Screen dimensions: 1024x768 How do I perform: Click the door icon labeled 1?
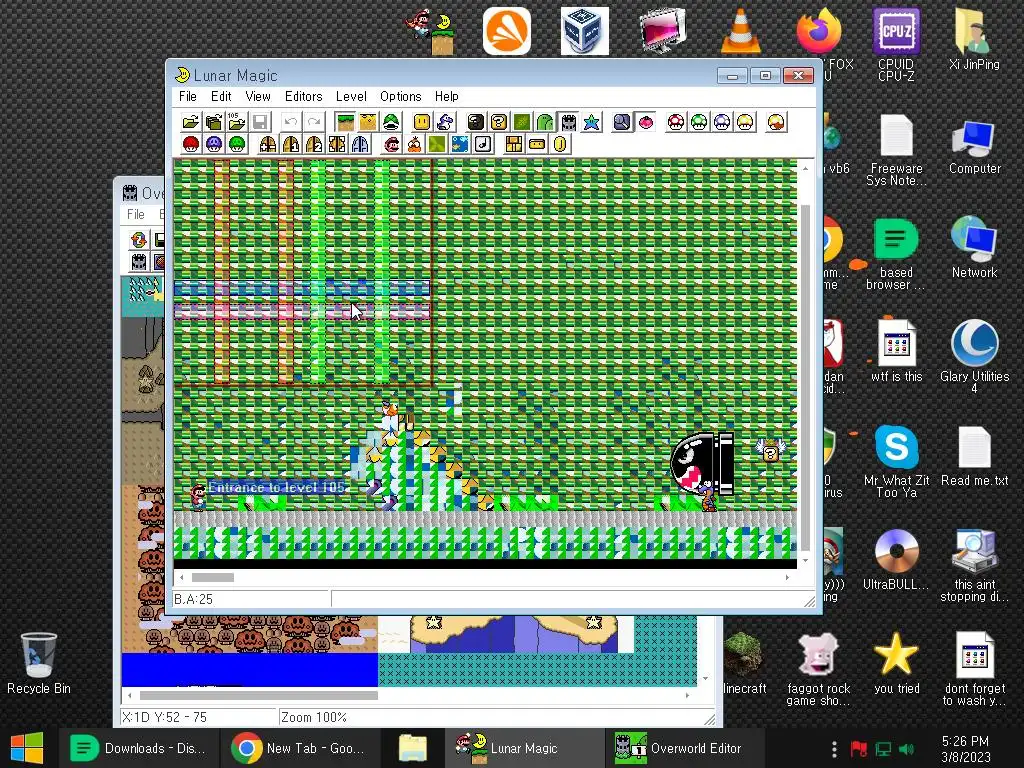tap(291, 144)
